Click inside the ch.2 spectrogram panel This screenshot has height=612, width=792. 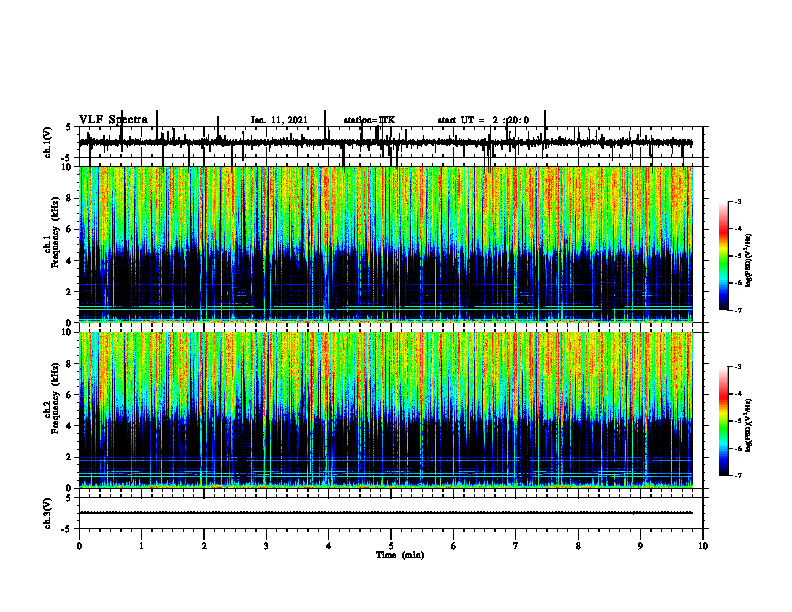[385, 410]
